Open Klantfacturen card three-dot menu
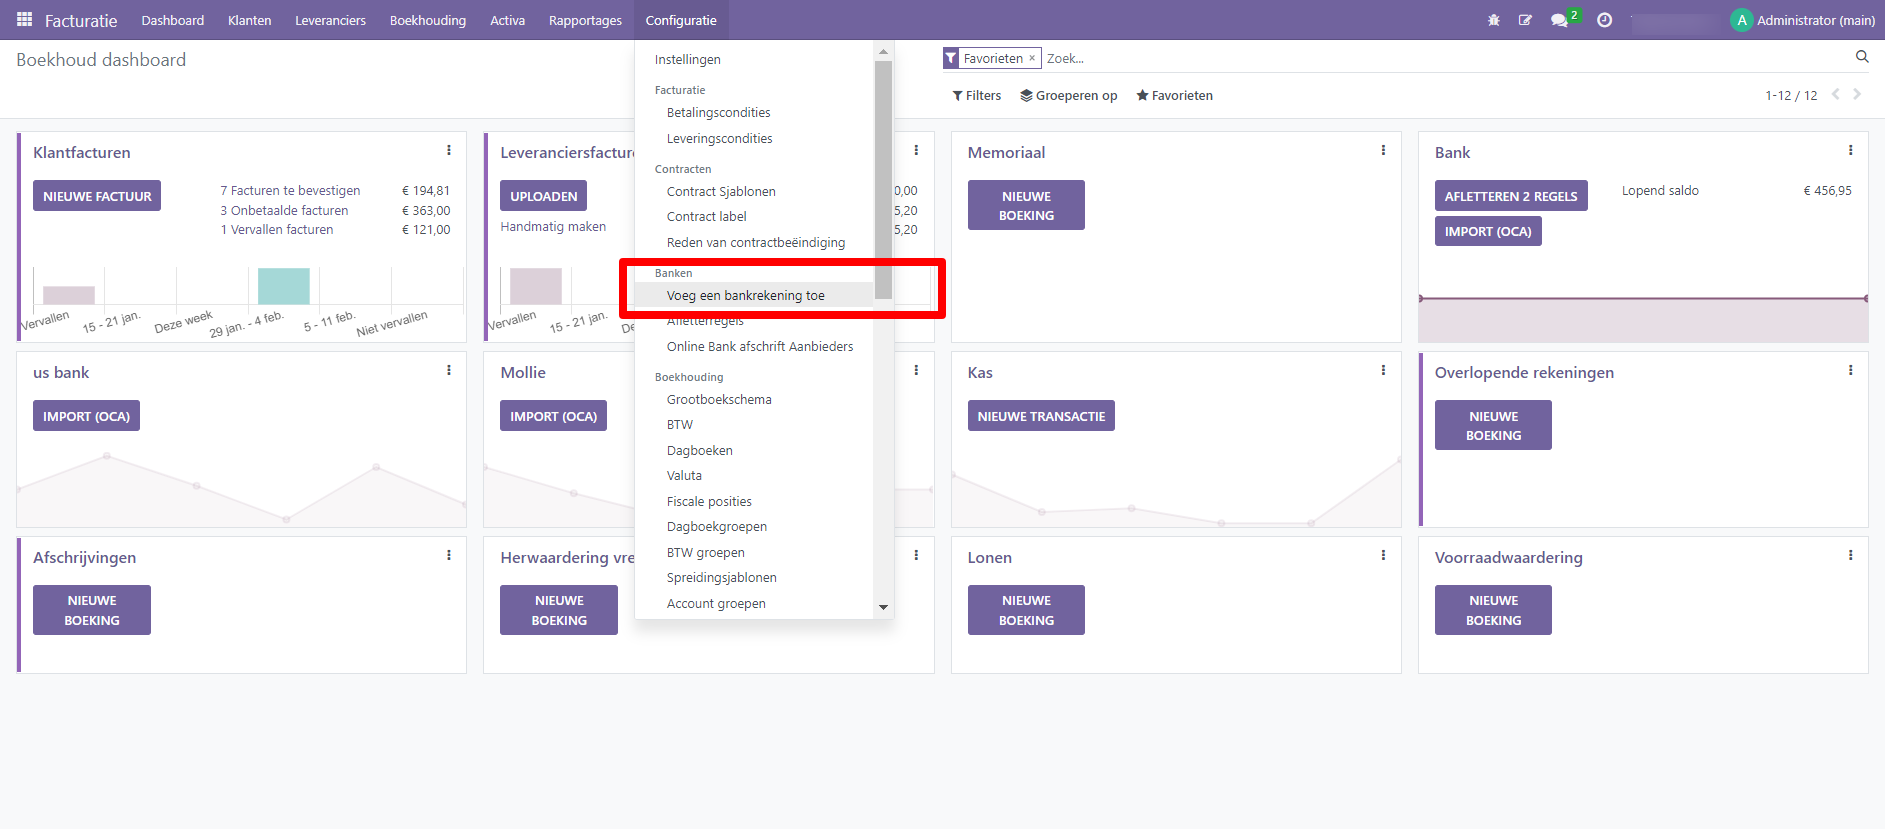The width and height of the screenshot is (1885, 829). pyautogui.click(x=449, y=151)
